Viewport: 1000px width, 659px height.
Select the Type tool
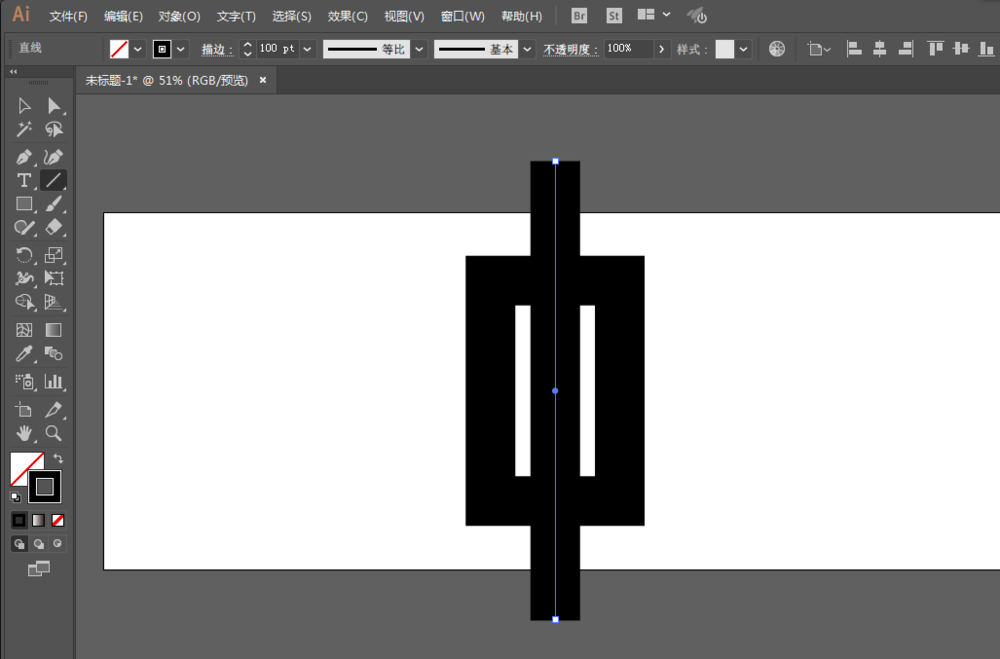pyautogui.click(x=24, y=181)
